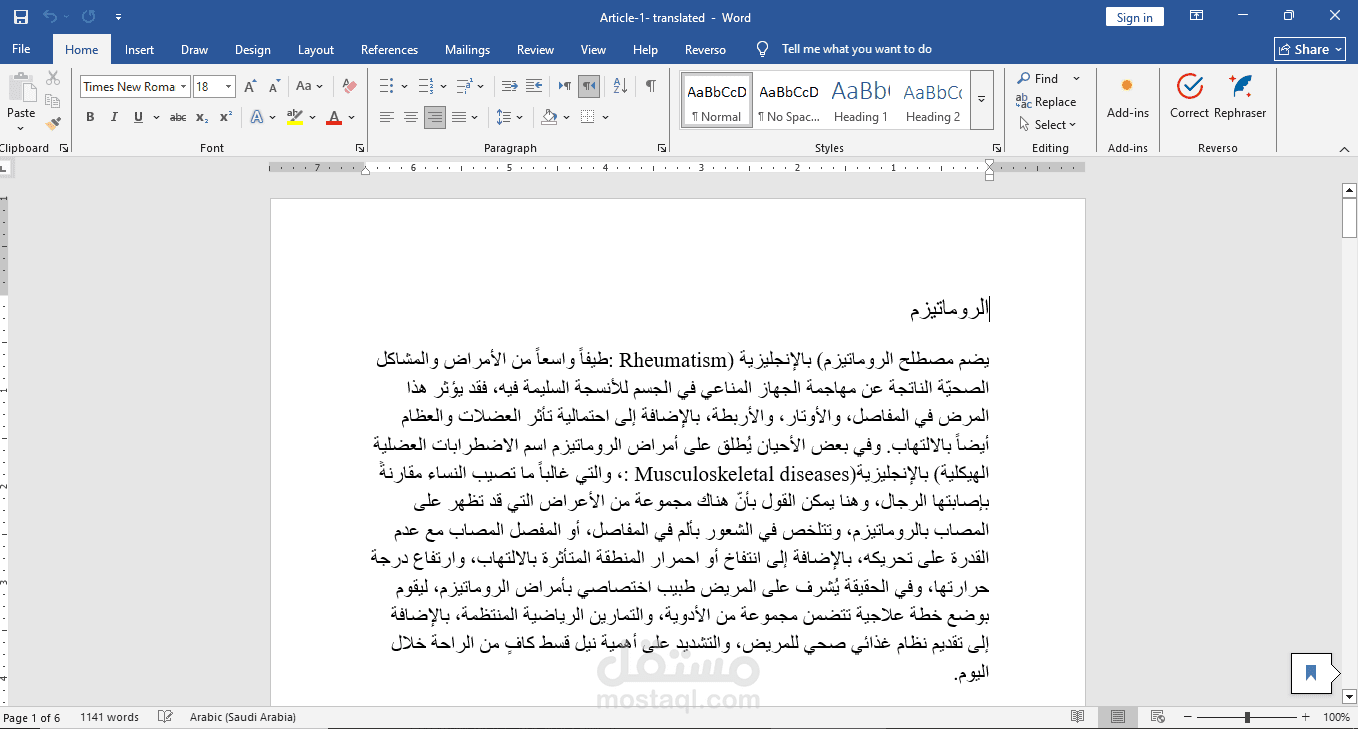Click Replace in Editing group
This screenshot has width=1358, height=729.
[x=1046, y=101]
